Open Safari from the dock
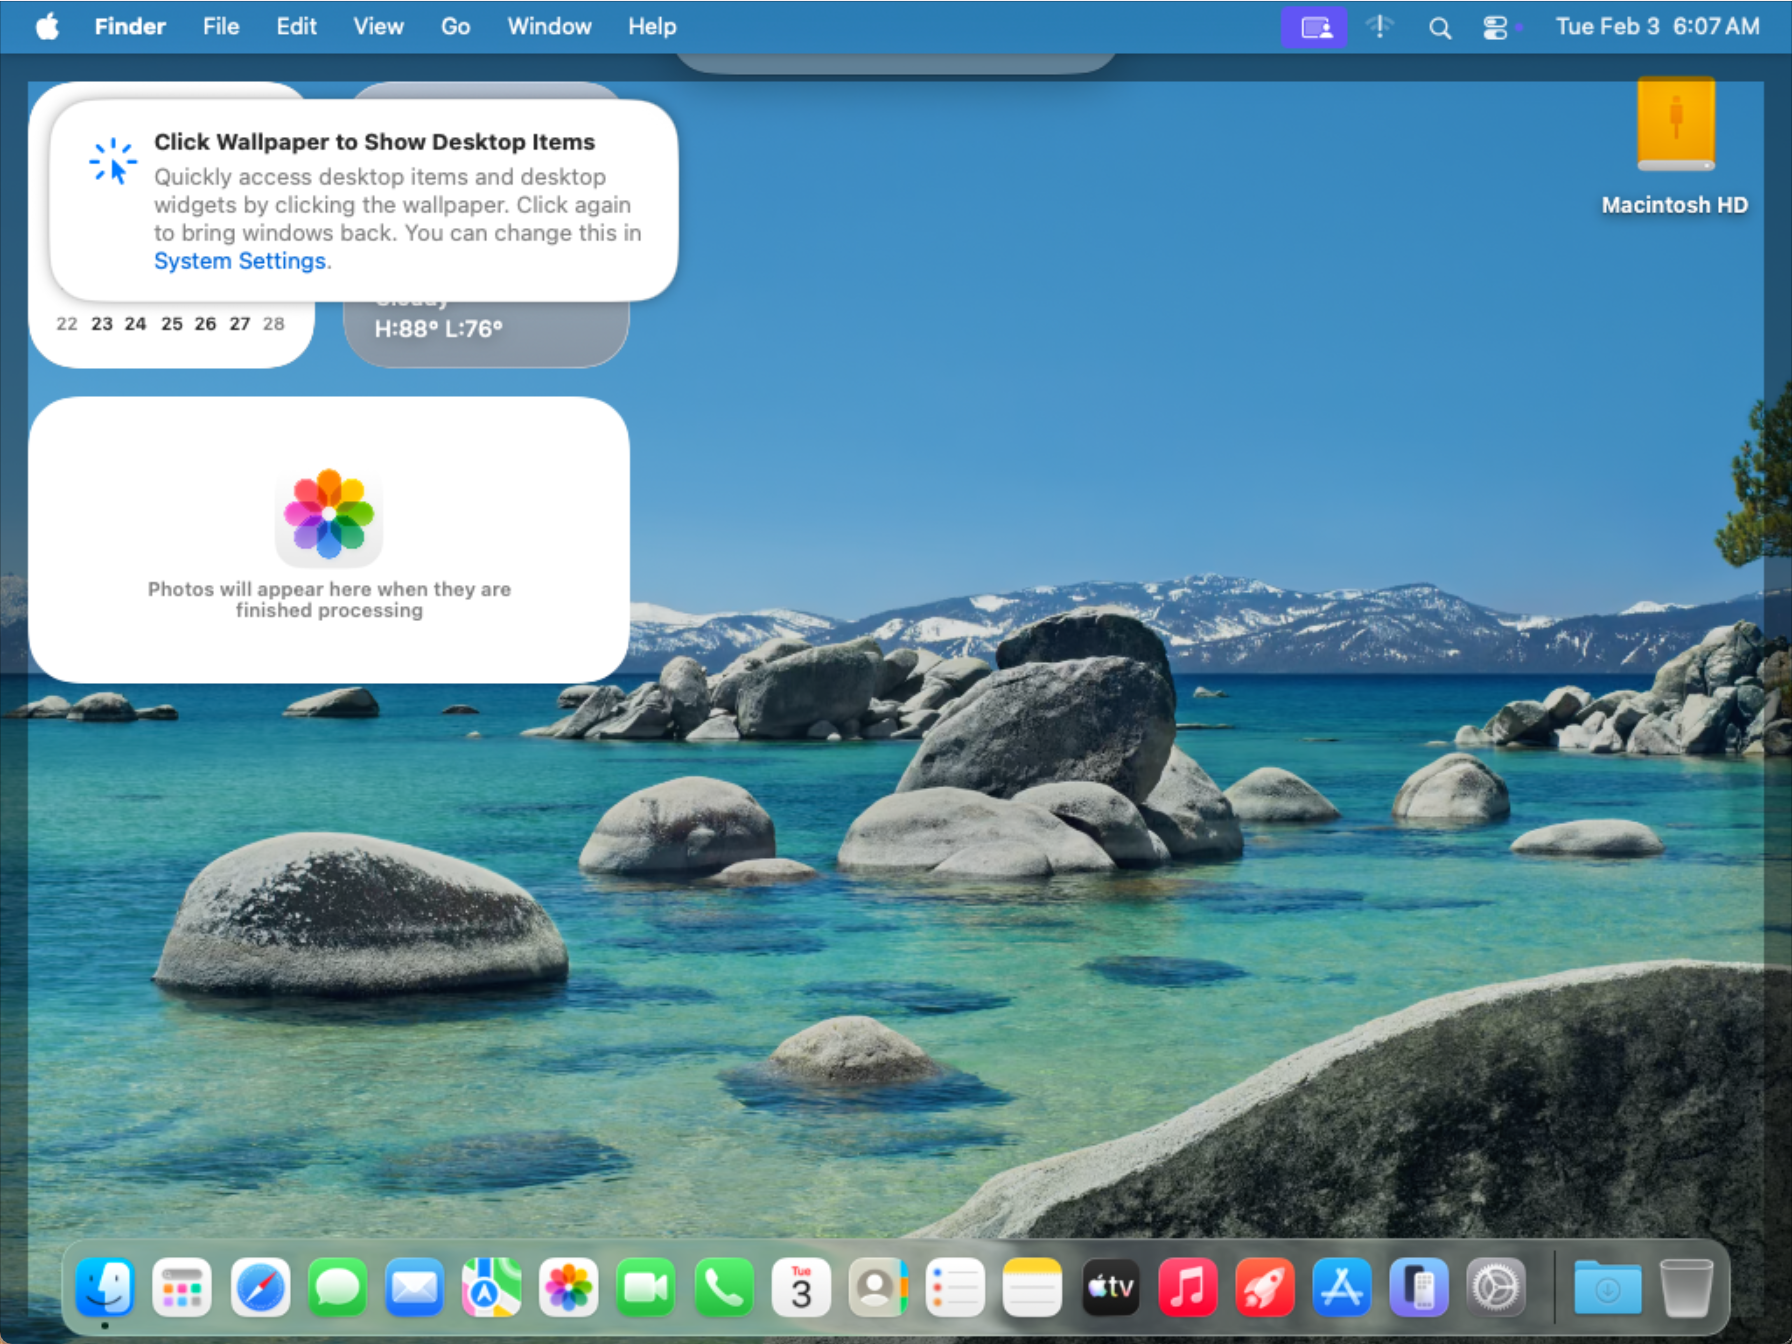 (x=260, y=1288)
